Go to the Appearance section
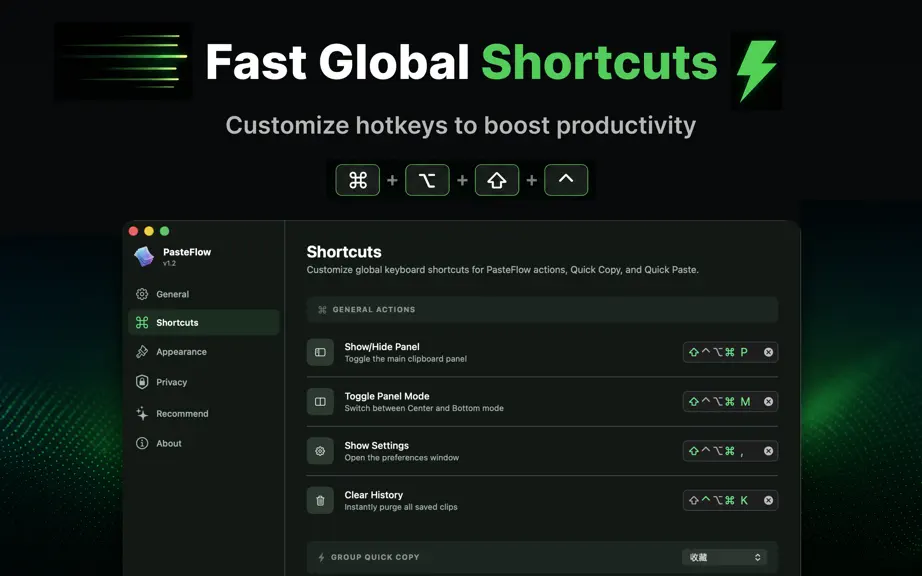 pyautogui.click(x=203, y=351)
